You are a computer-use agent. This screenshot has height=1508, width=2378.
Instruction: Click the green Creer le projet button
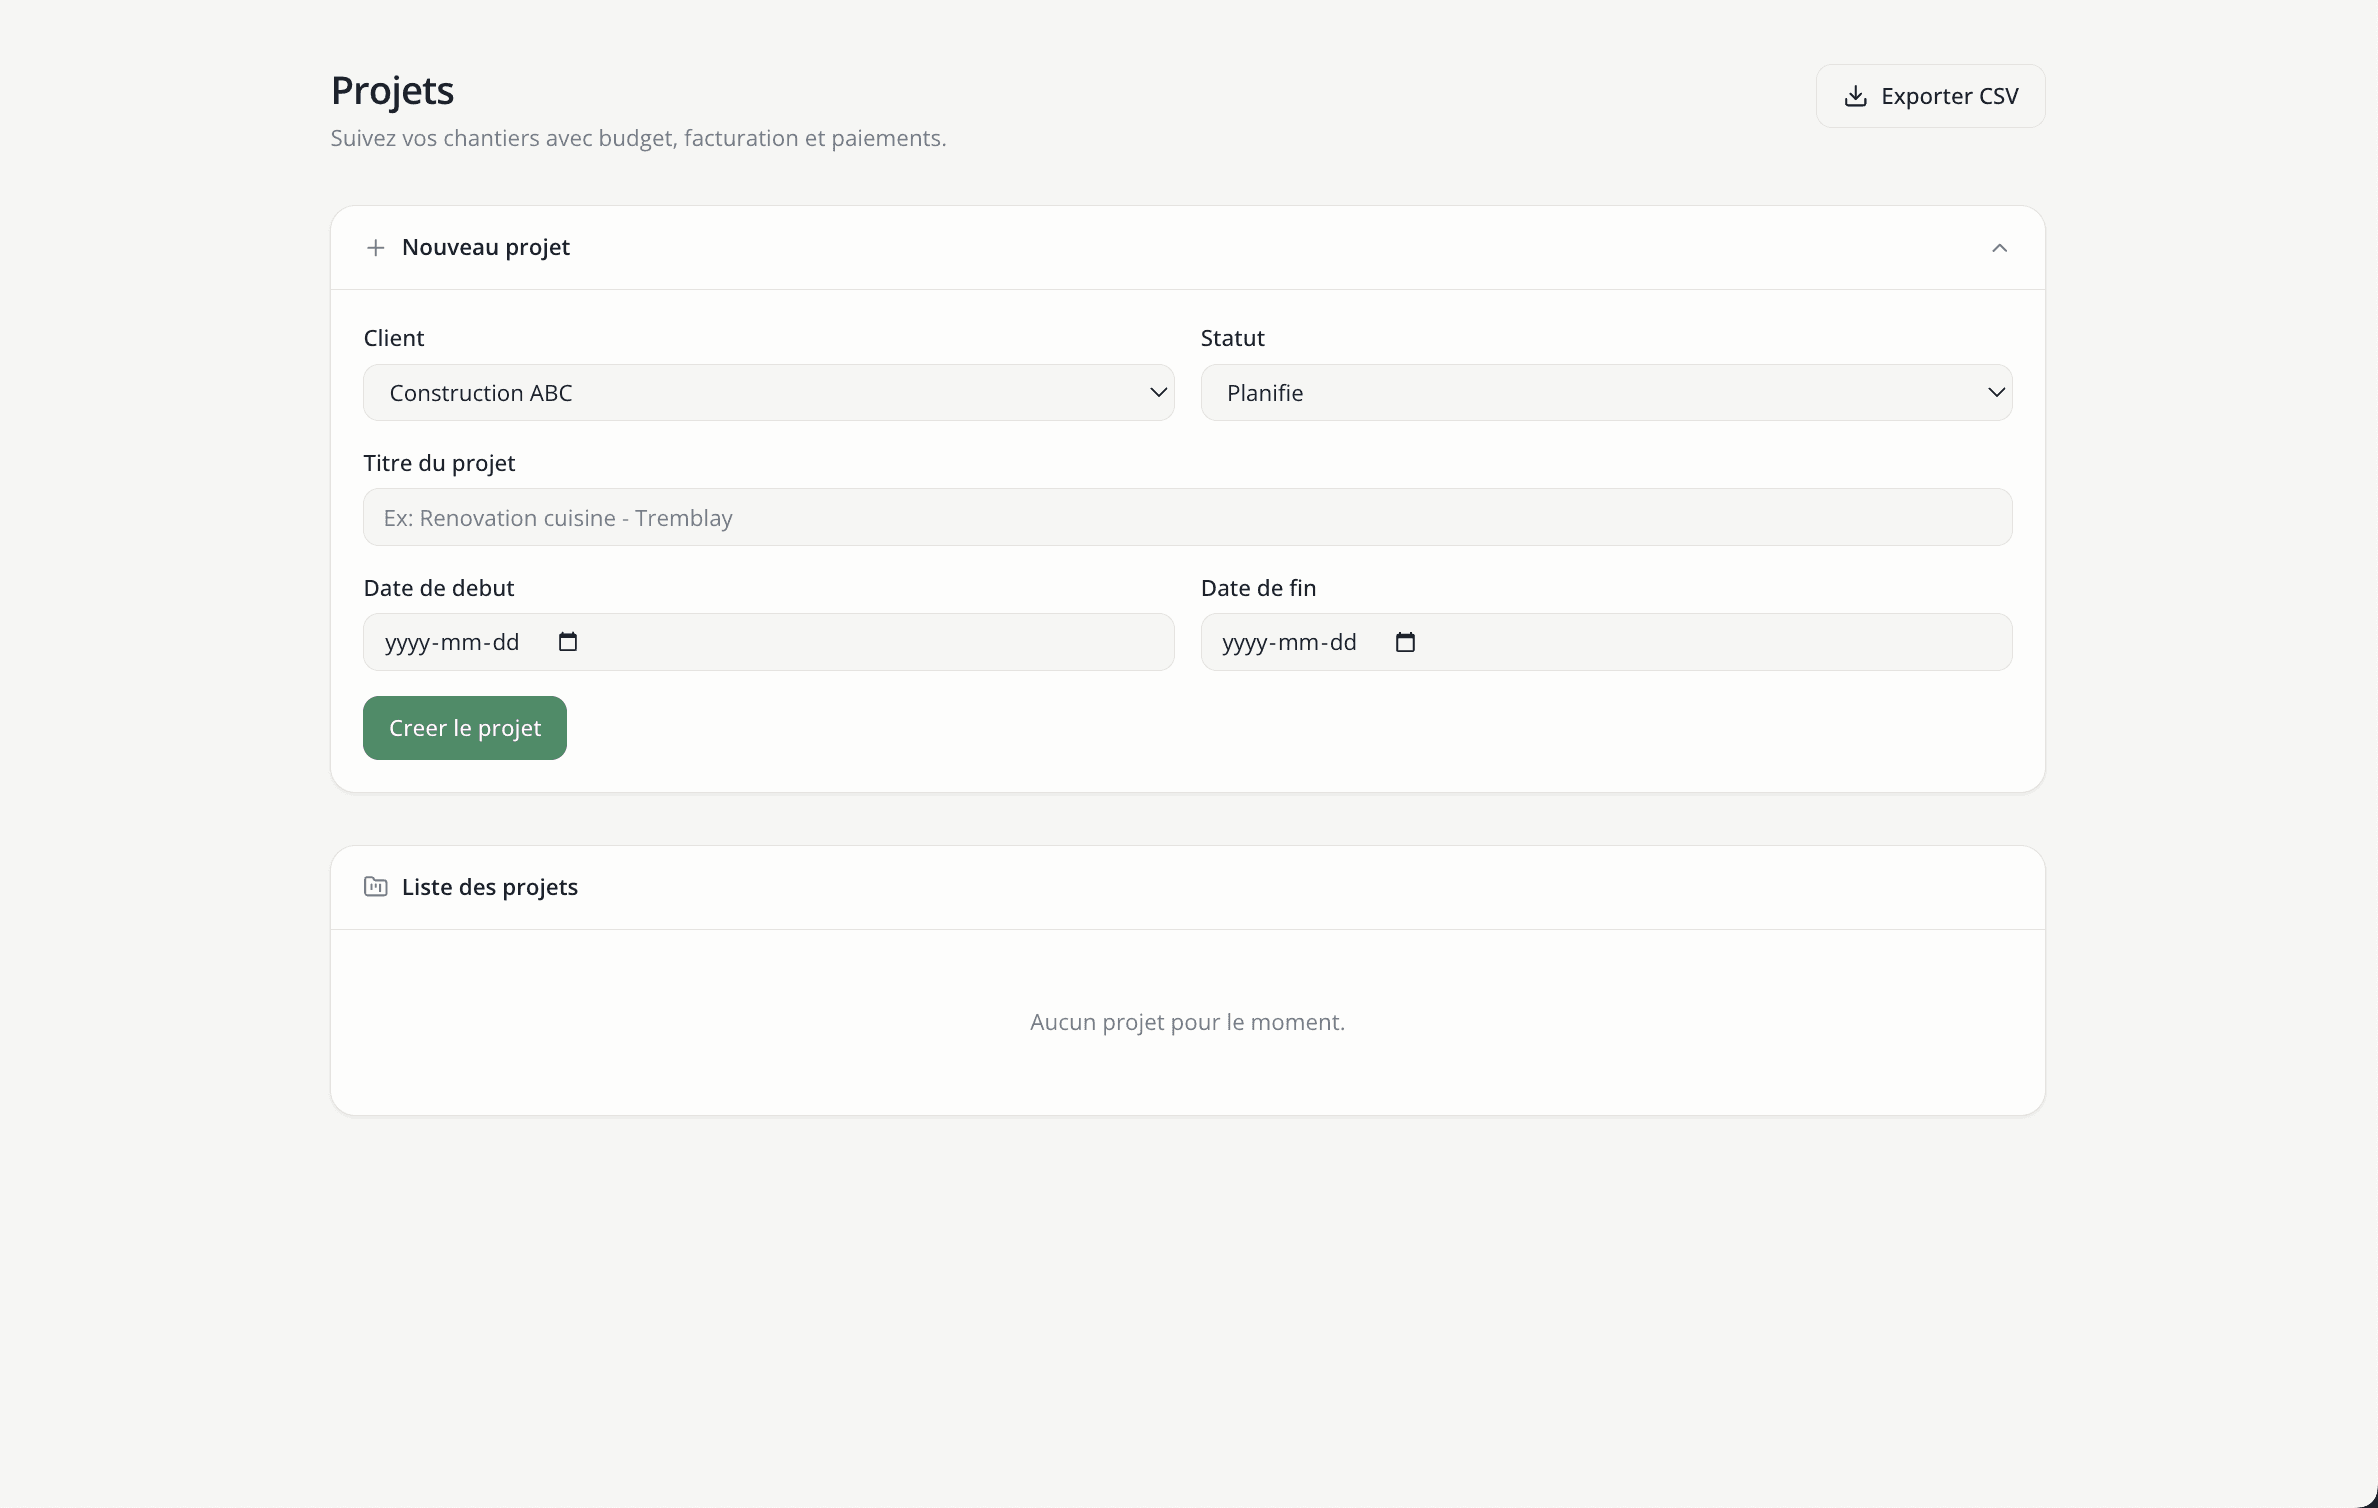(465, 728)
